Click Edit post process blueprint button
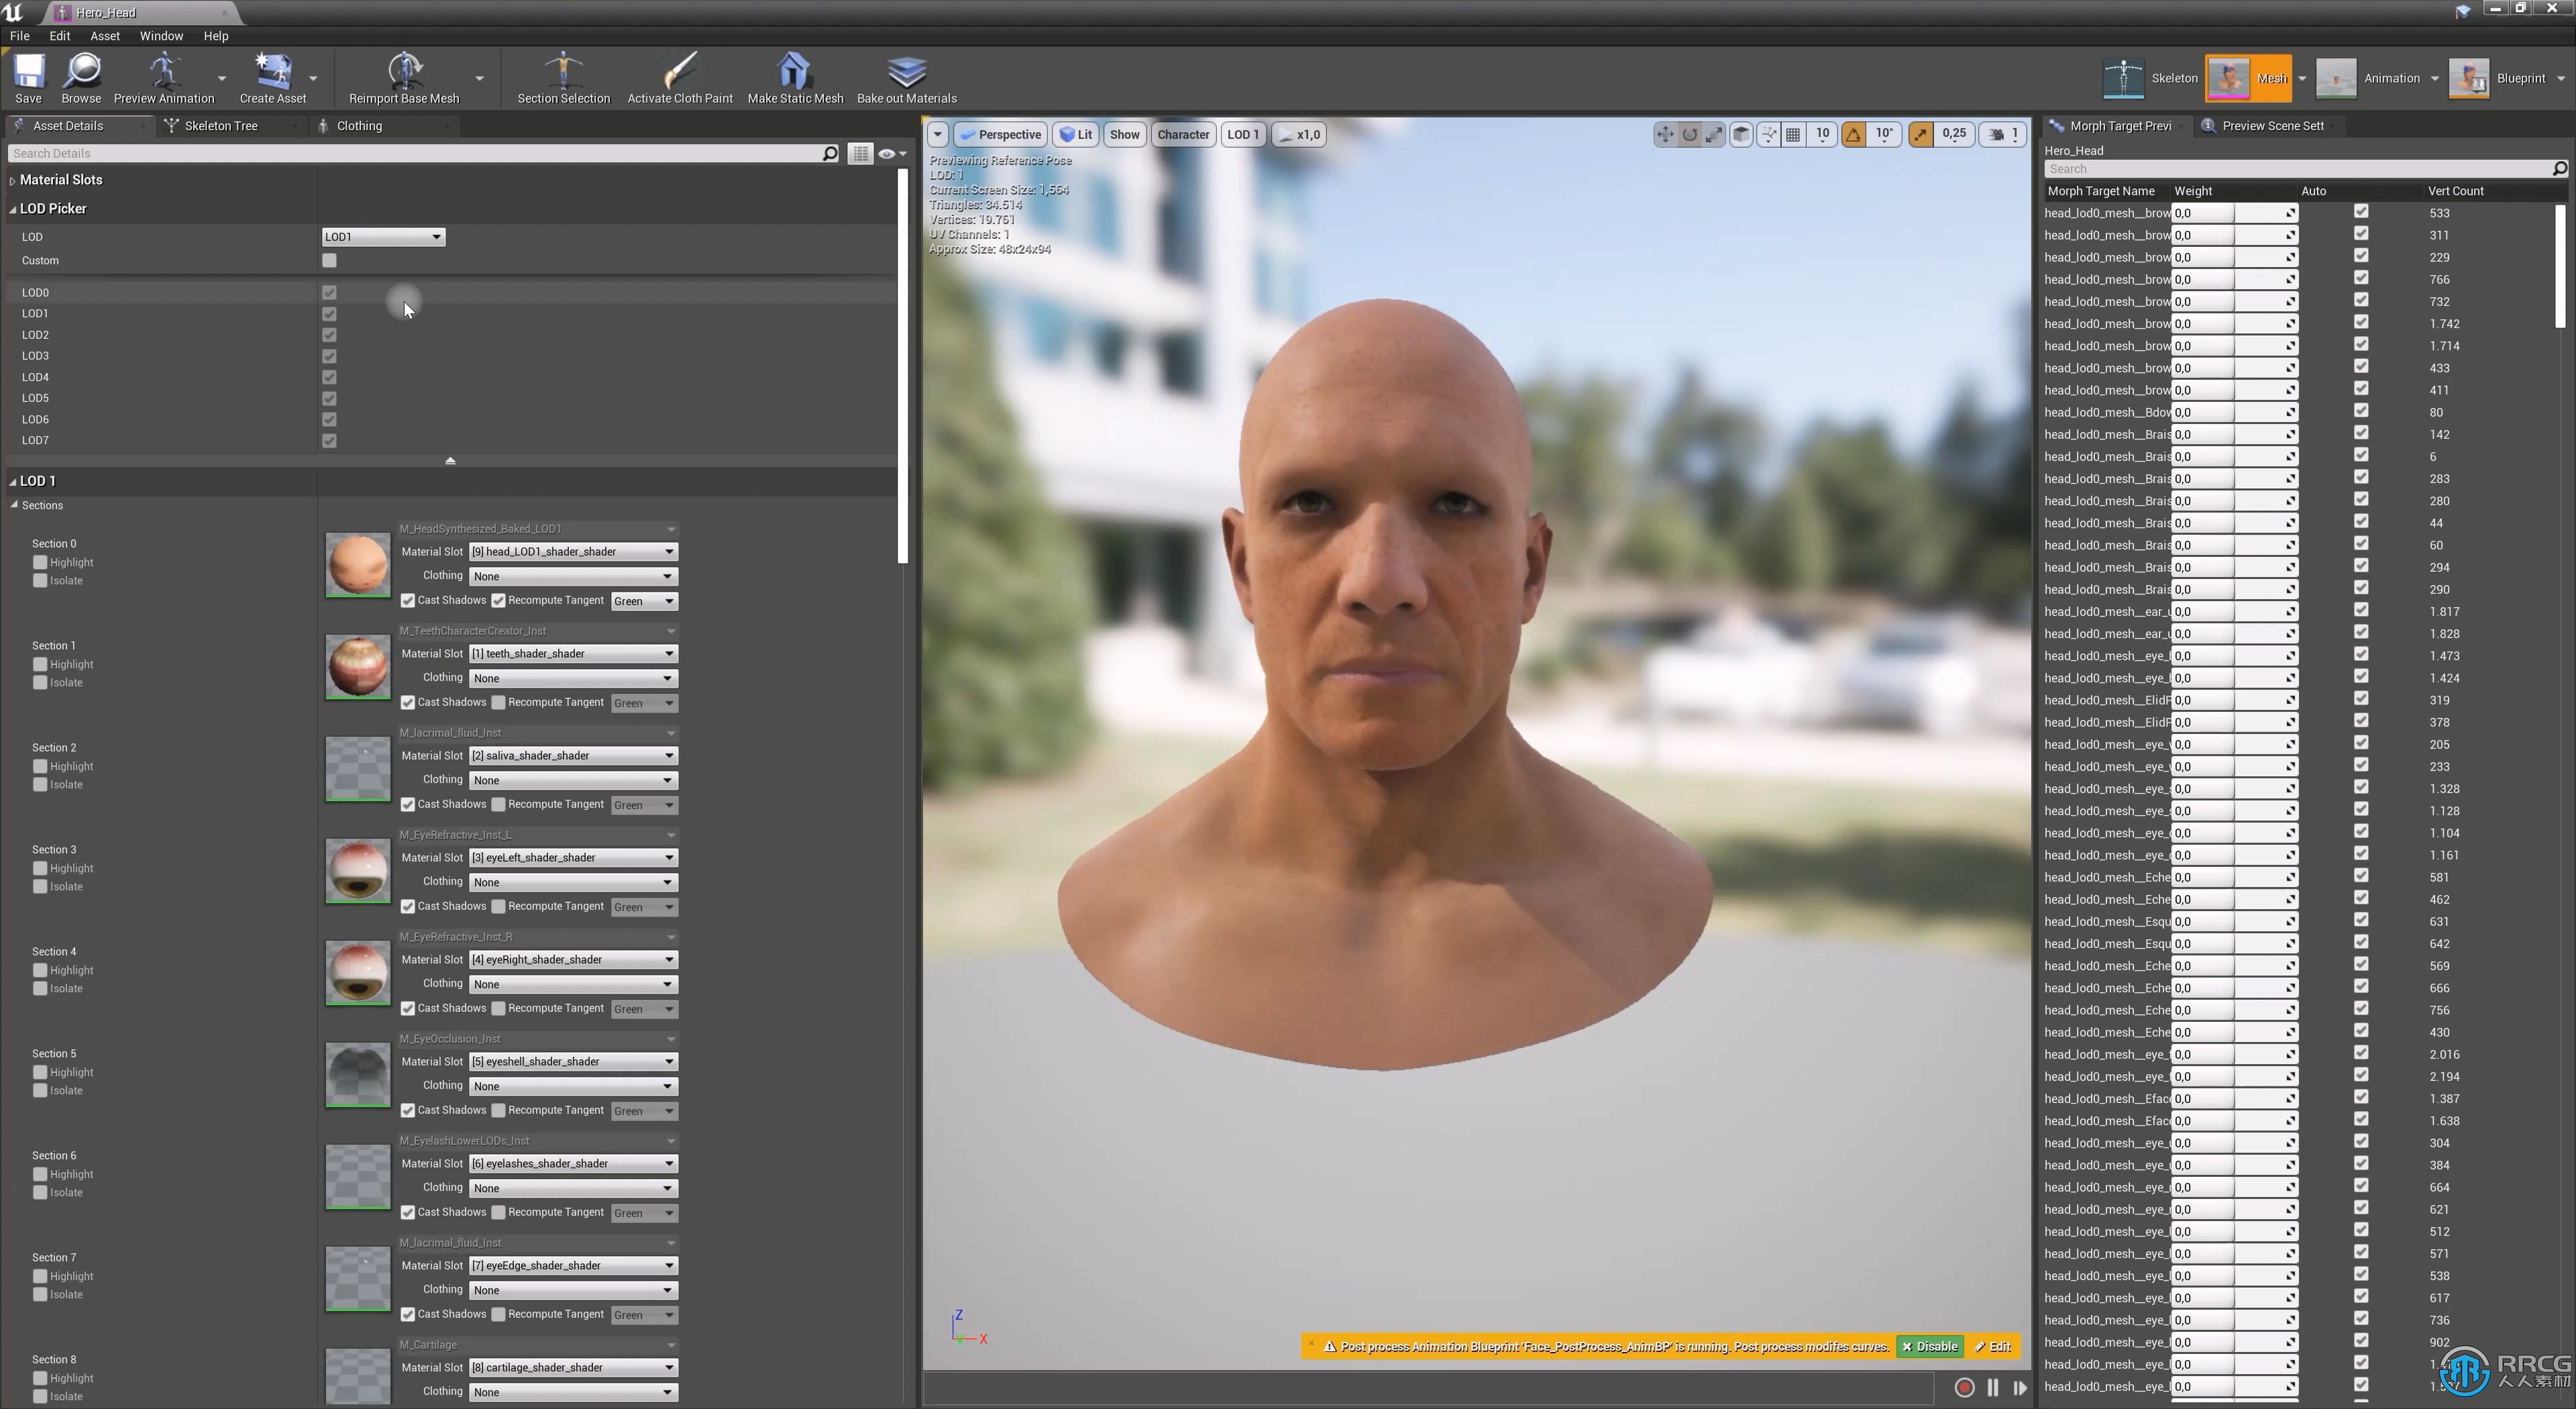The width and height of the screenshot is (2576, 1409). pos(1993,1346)
